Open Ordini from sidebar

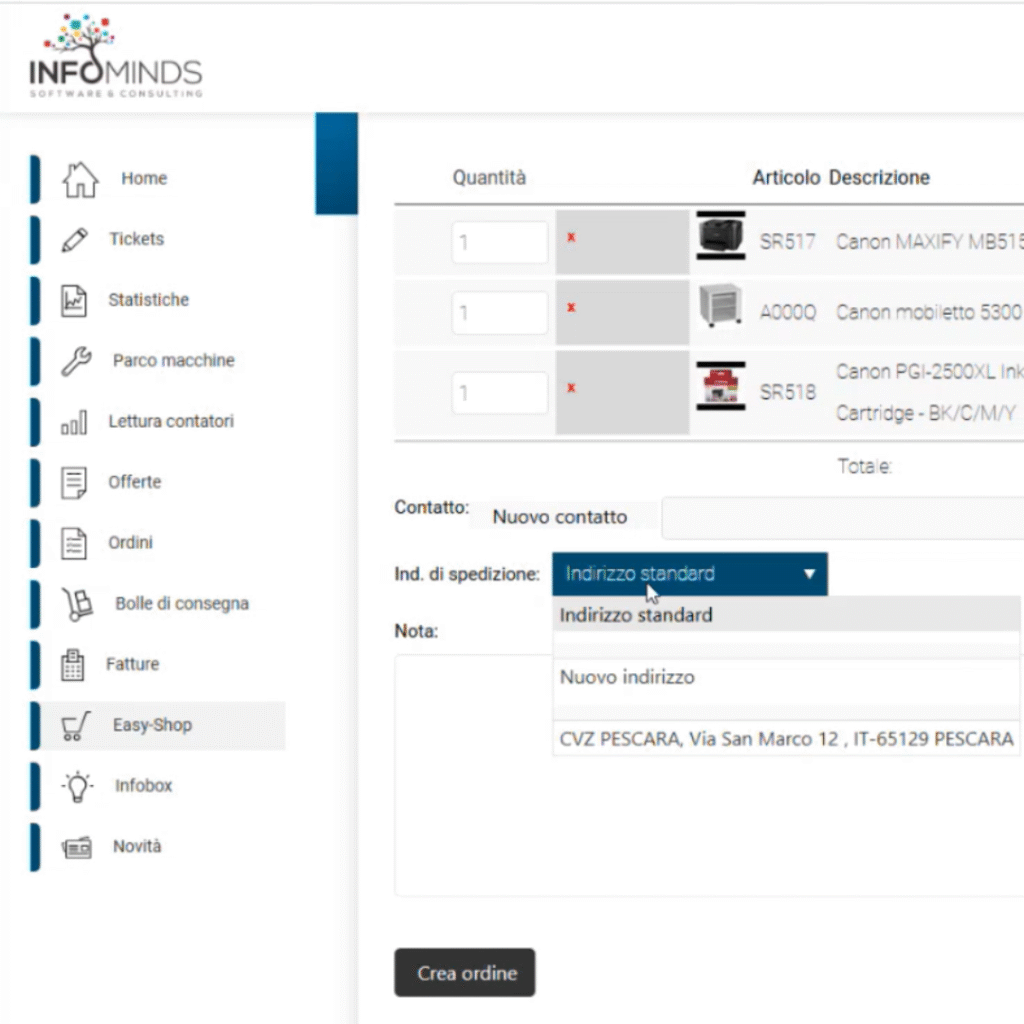click(x=131, y=543)
